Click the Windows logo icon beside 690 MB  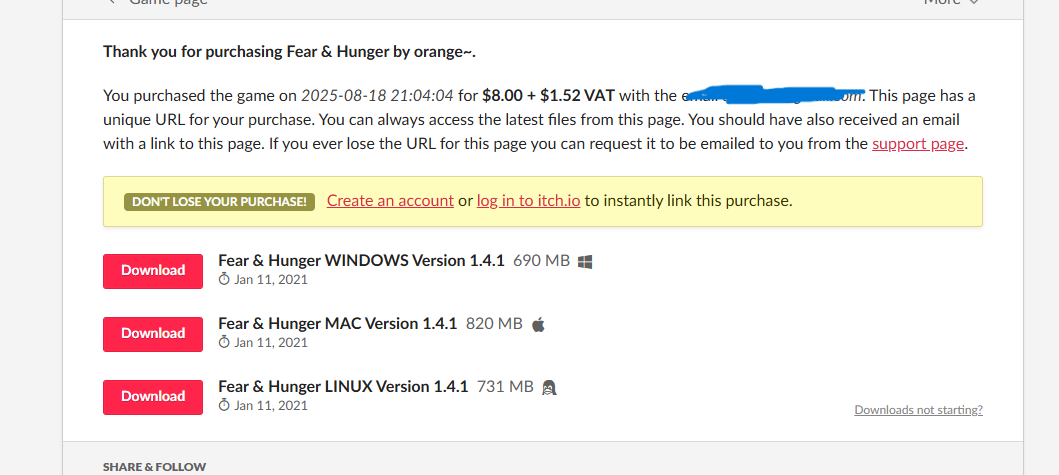click(586, 261)
